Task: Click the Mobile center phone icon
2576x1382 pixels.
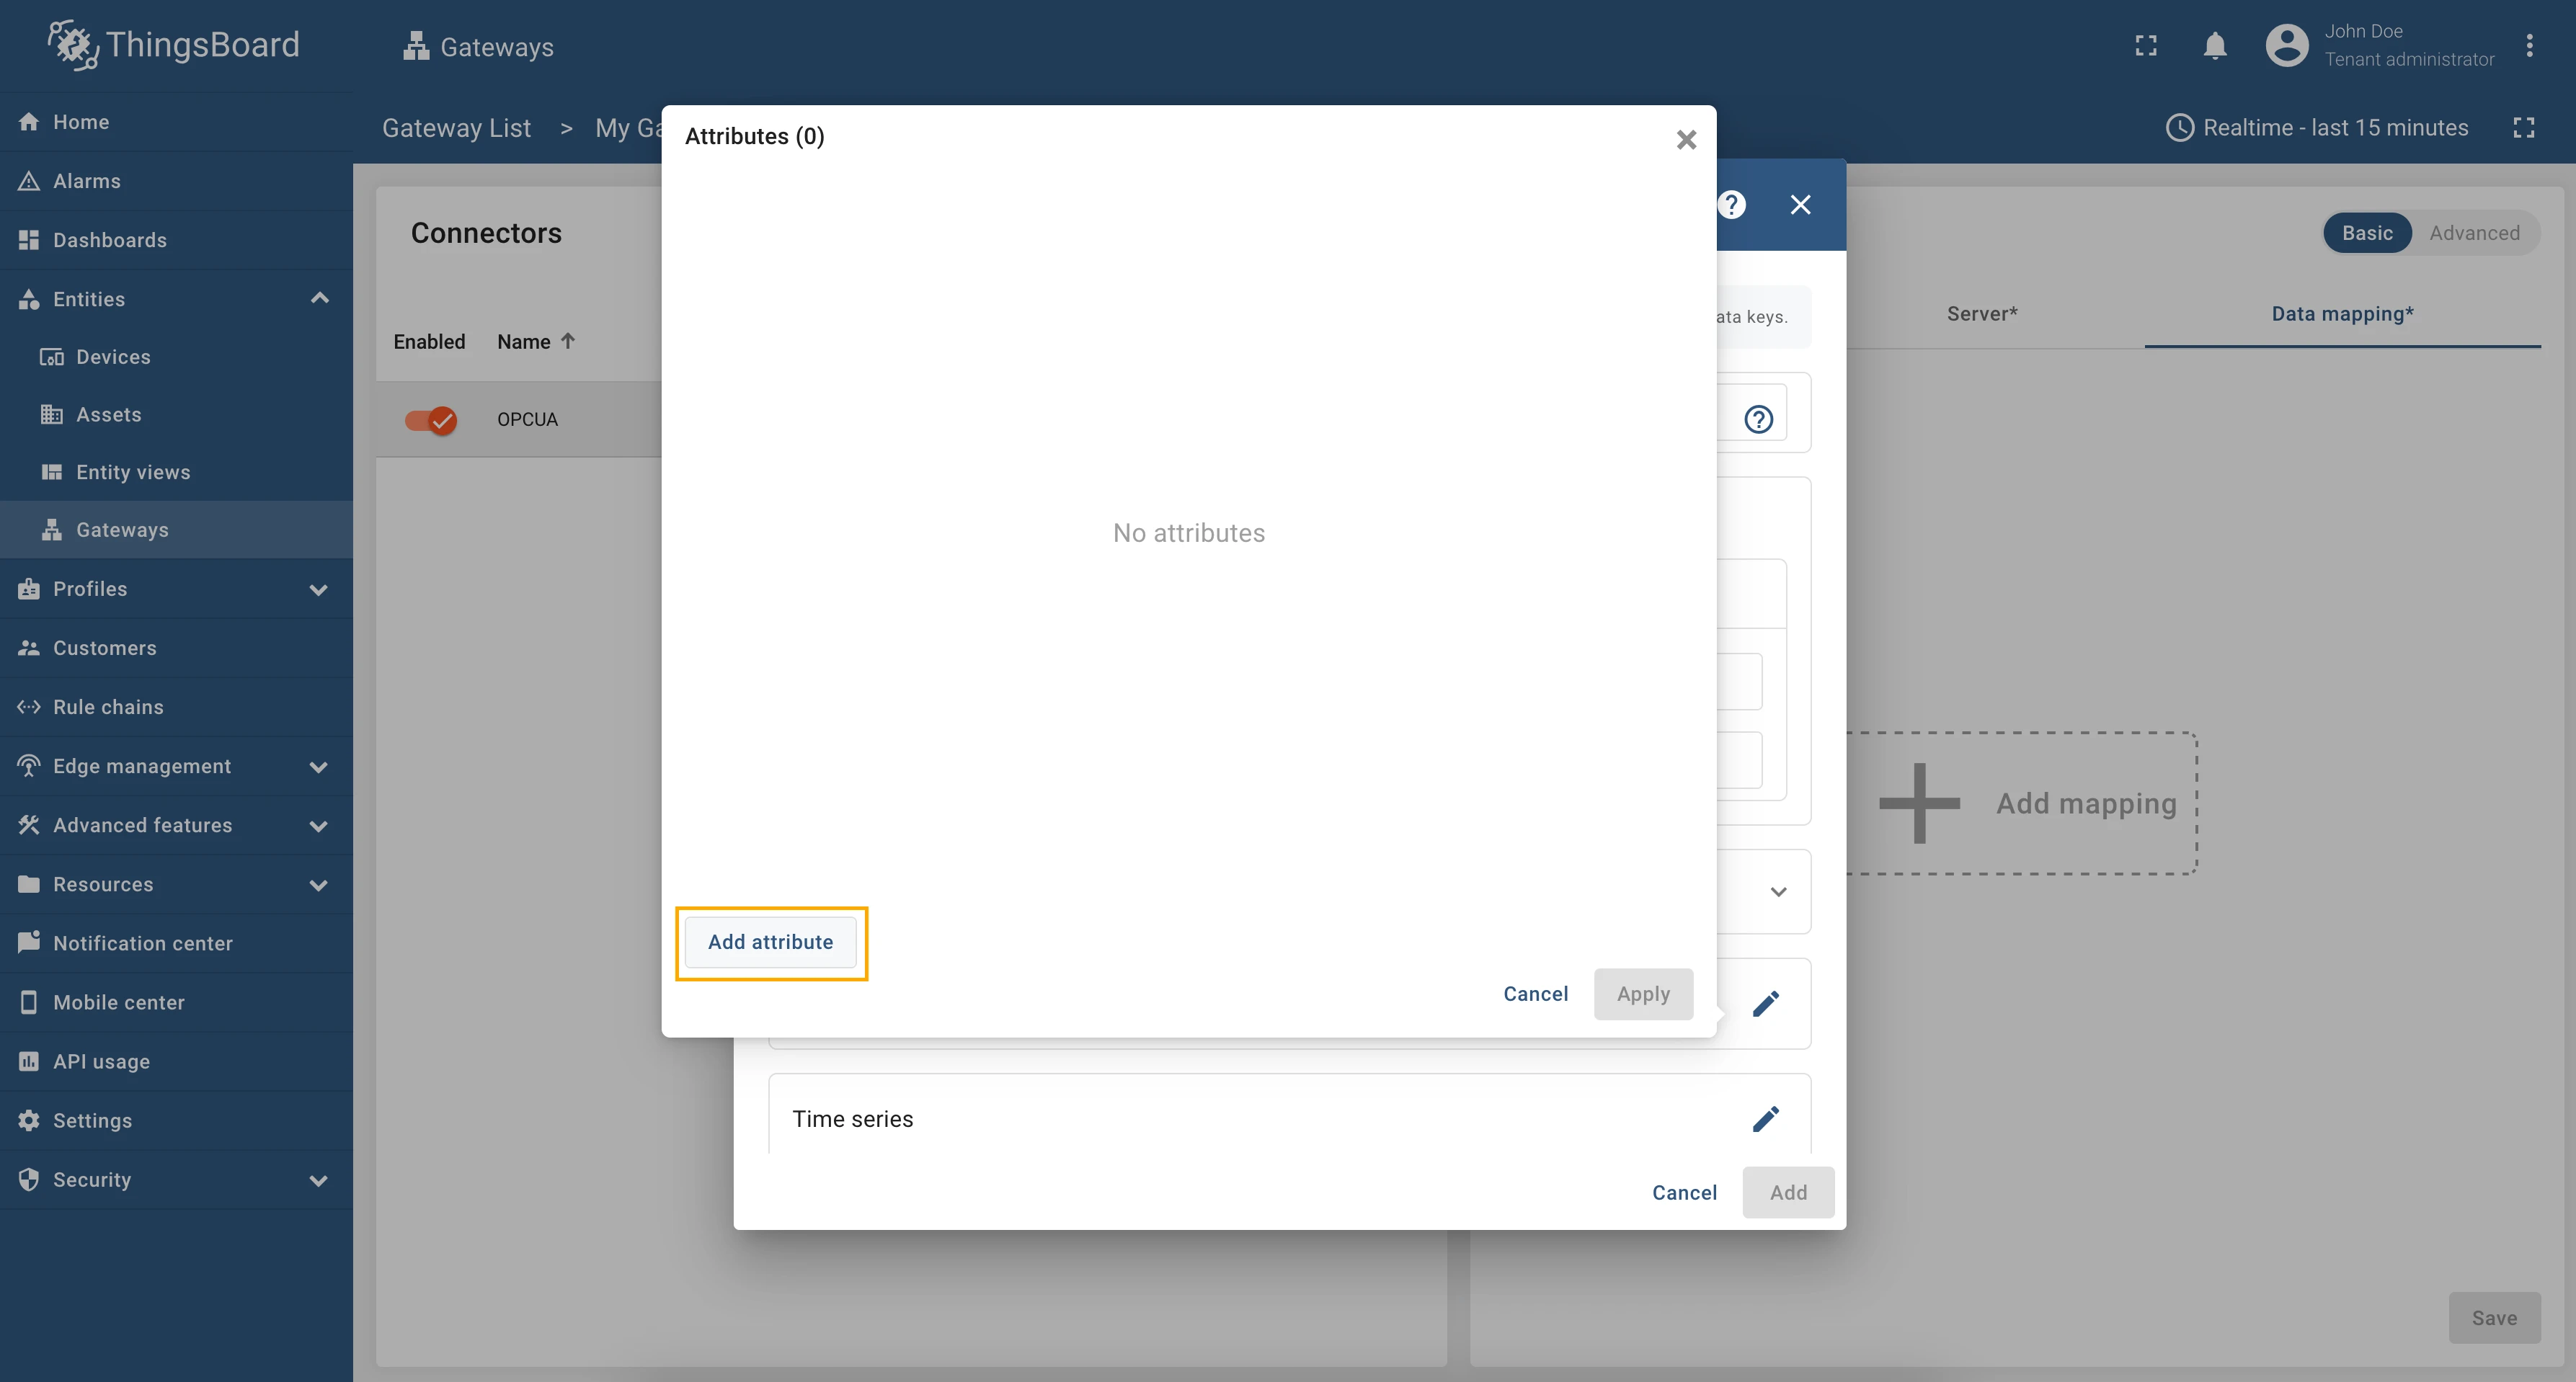Action: point(29,1002)
